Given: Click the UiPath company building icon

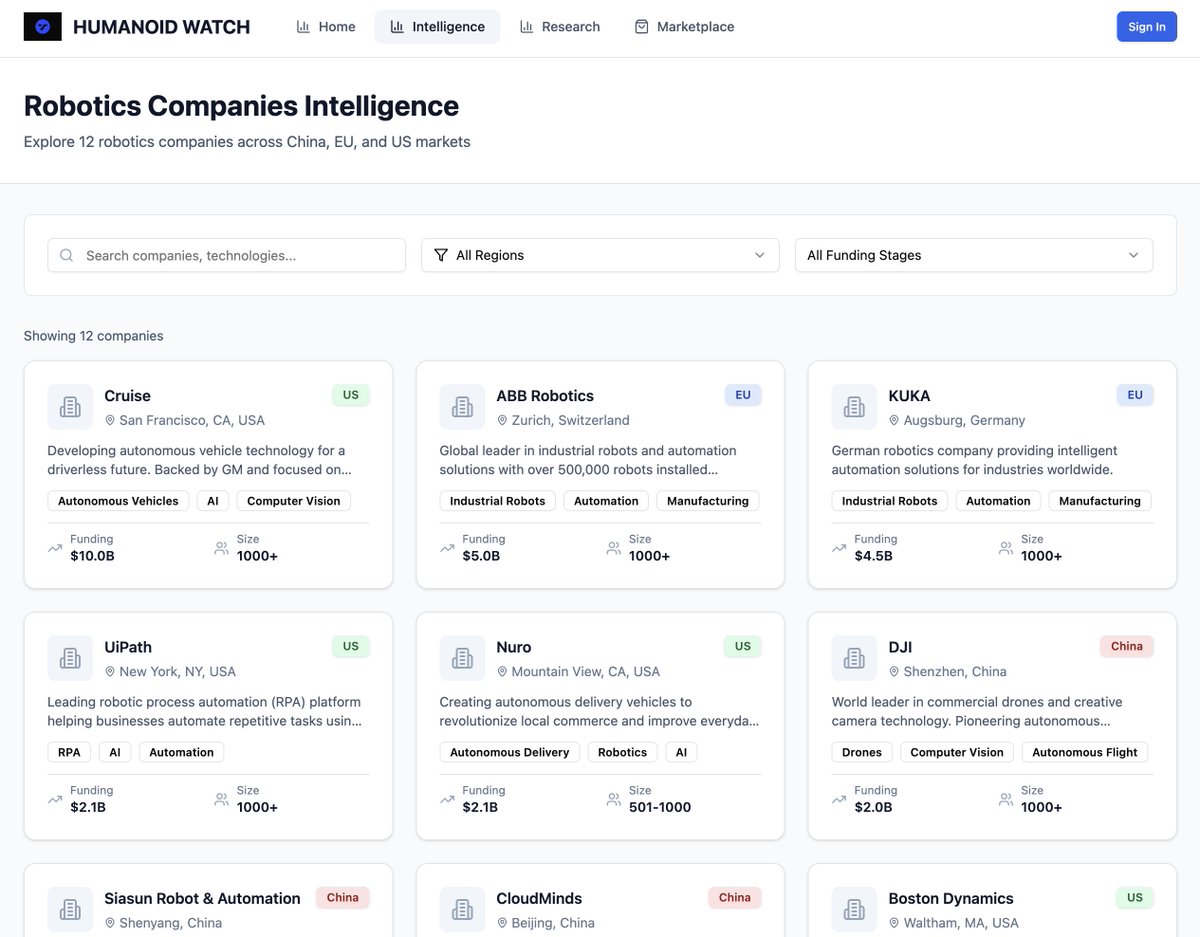Looking at the screenshot, I should pyautogui.click(x=70, y=658).
